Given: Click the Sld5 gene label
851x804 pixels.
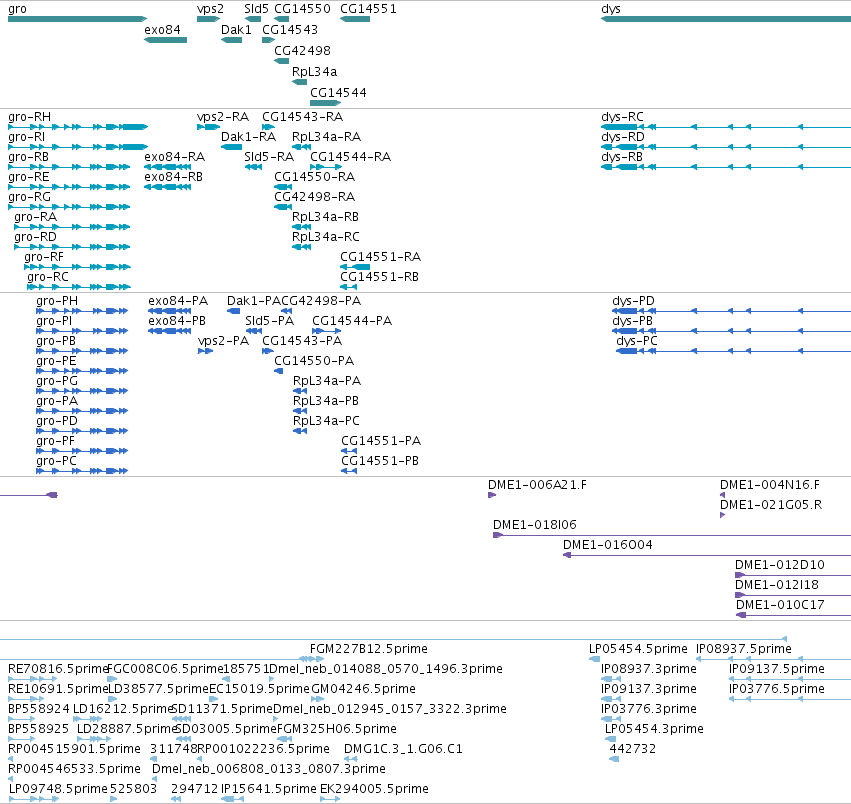Looking at the screenshot, I should click(256, 9).
